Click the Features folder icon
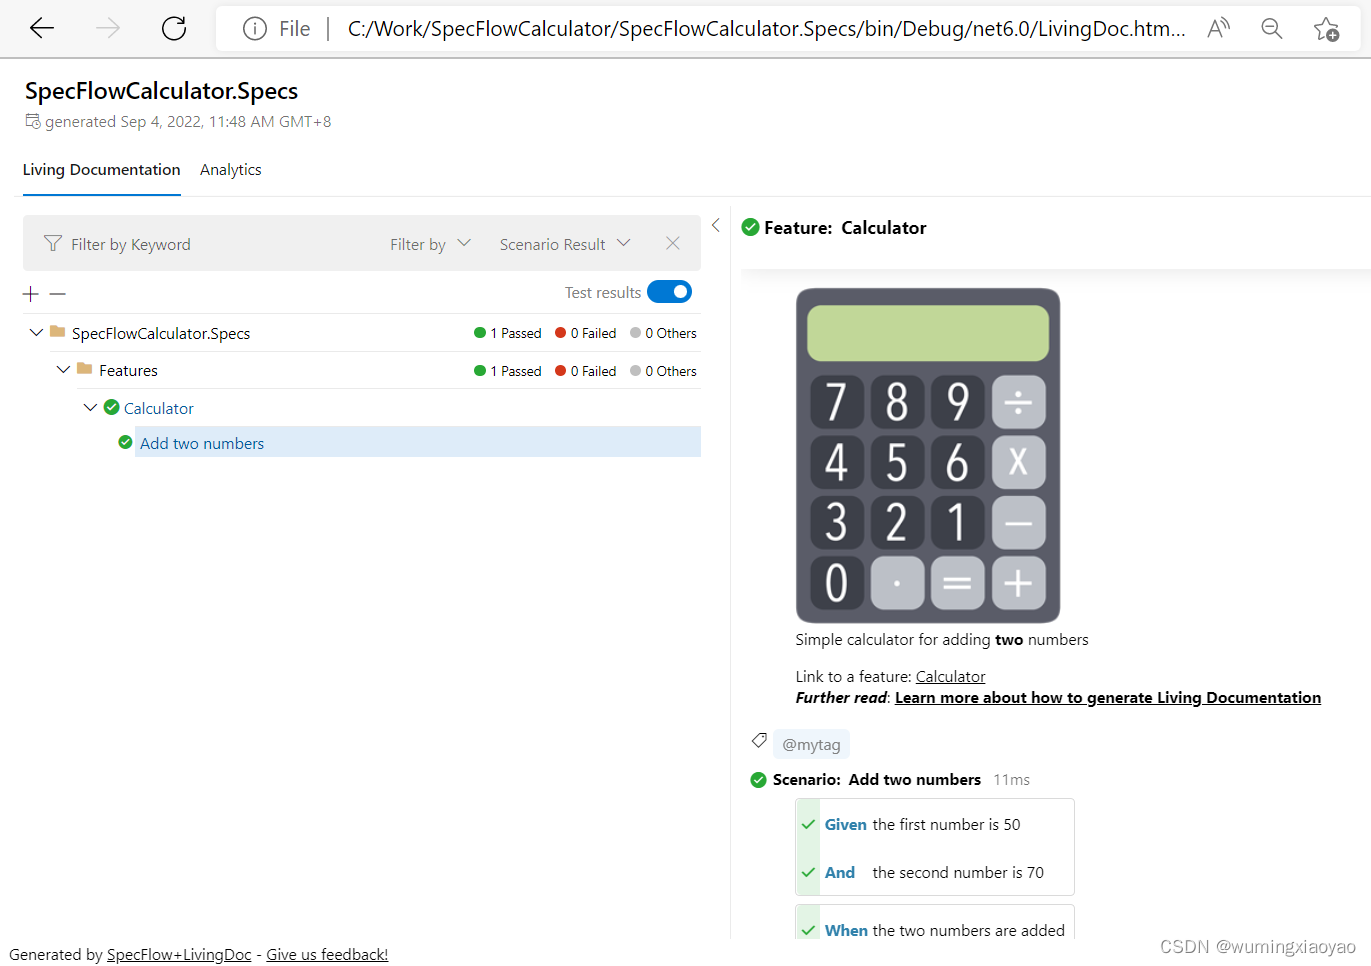Viewport: 1371px width, 966px height. click(x=85, y=368)
